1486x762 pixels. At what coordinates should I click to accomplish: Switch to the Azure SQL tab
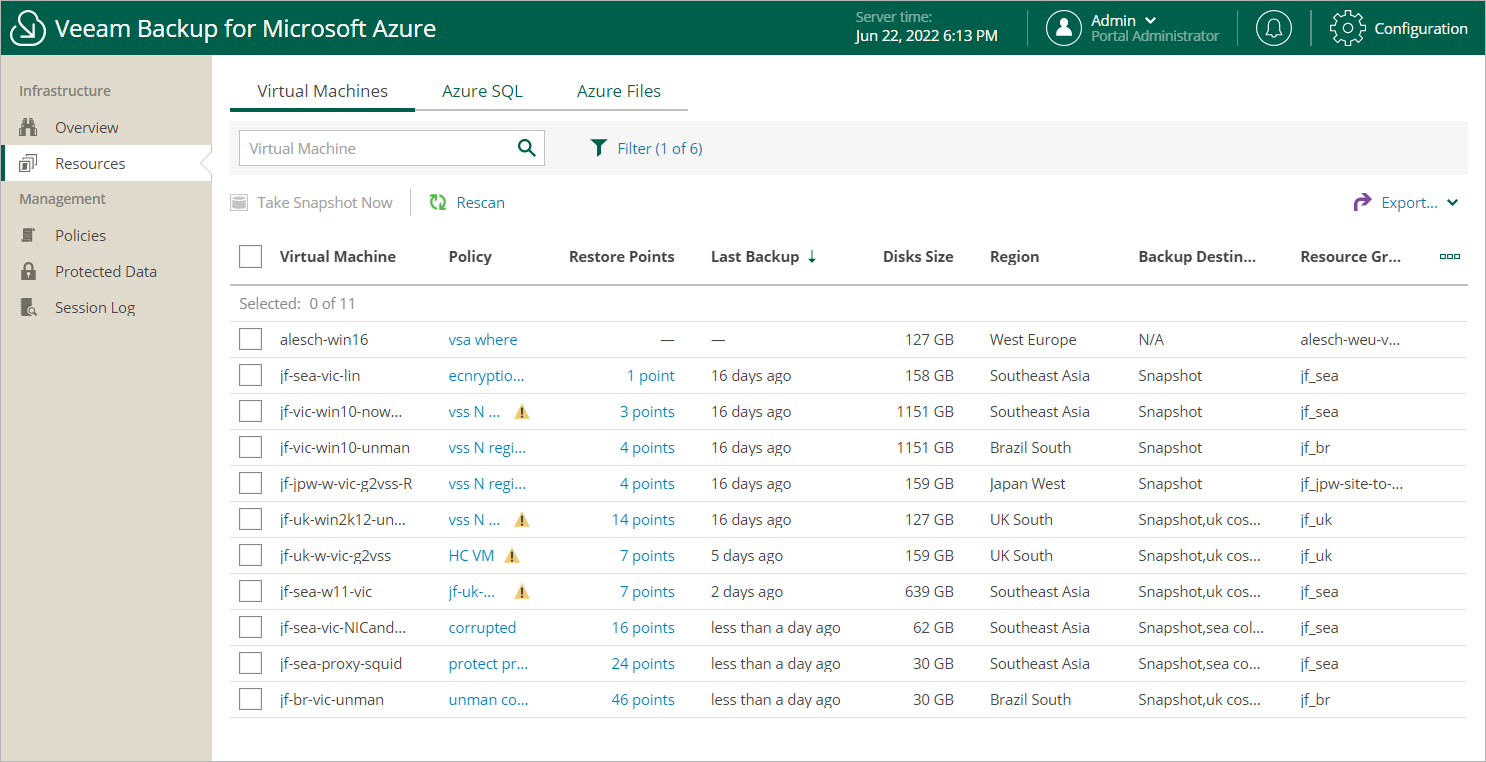(482, 91)
